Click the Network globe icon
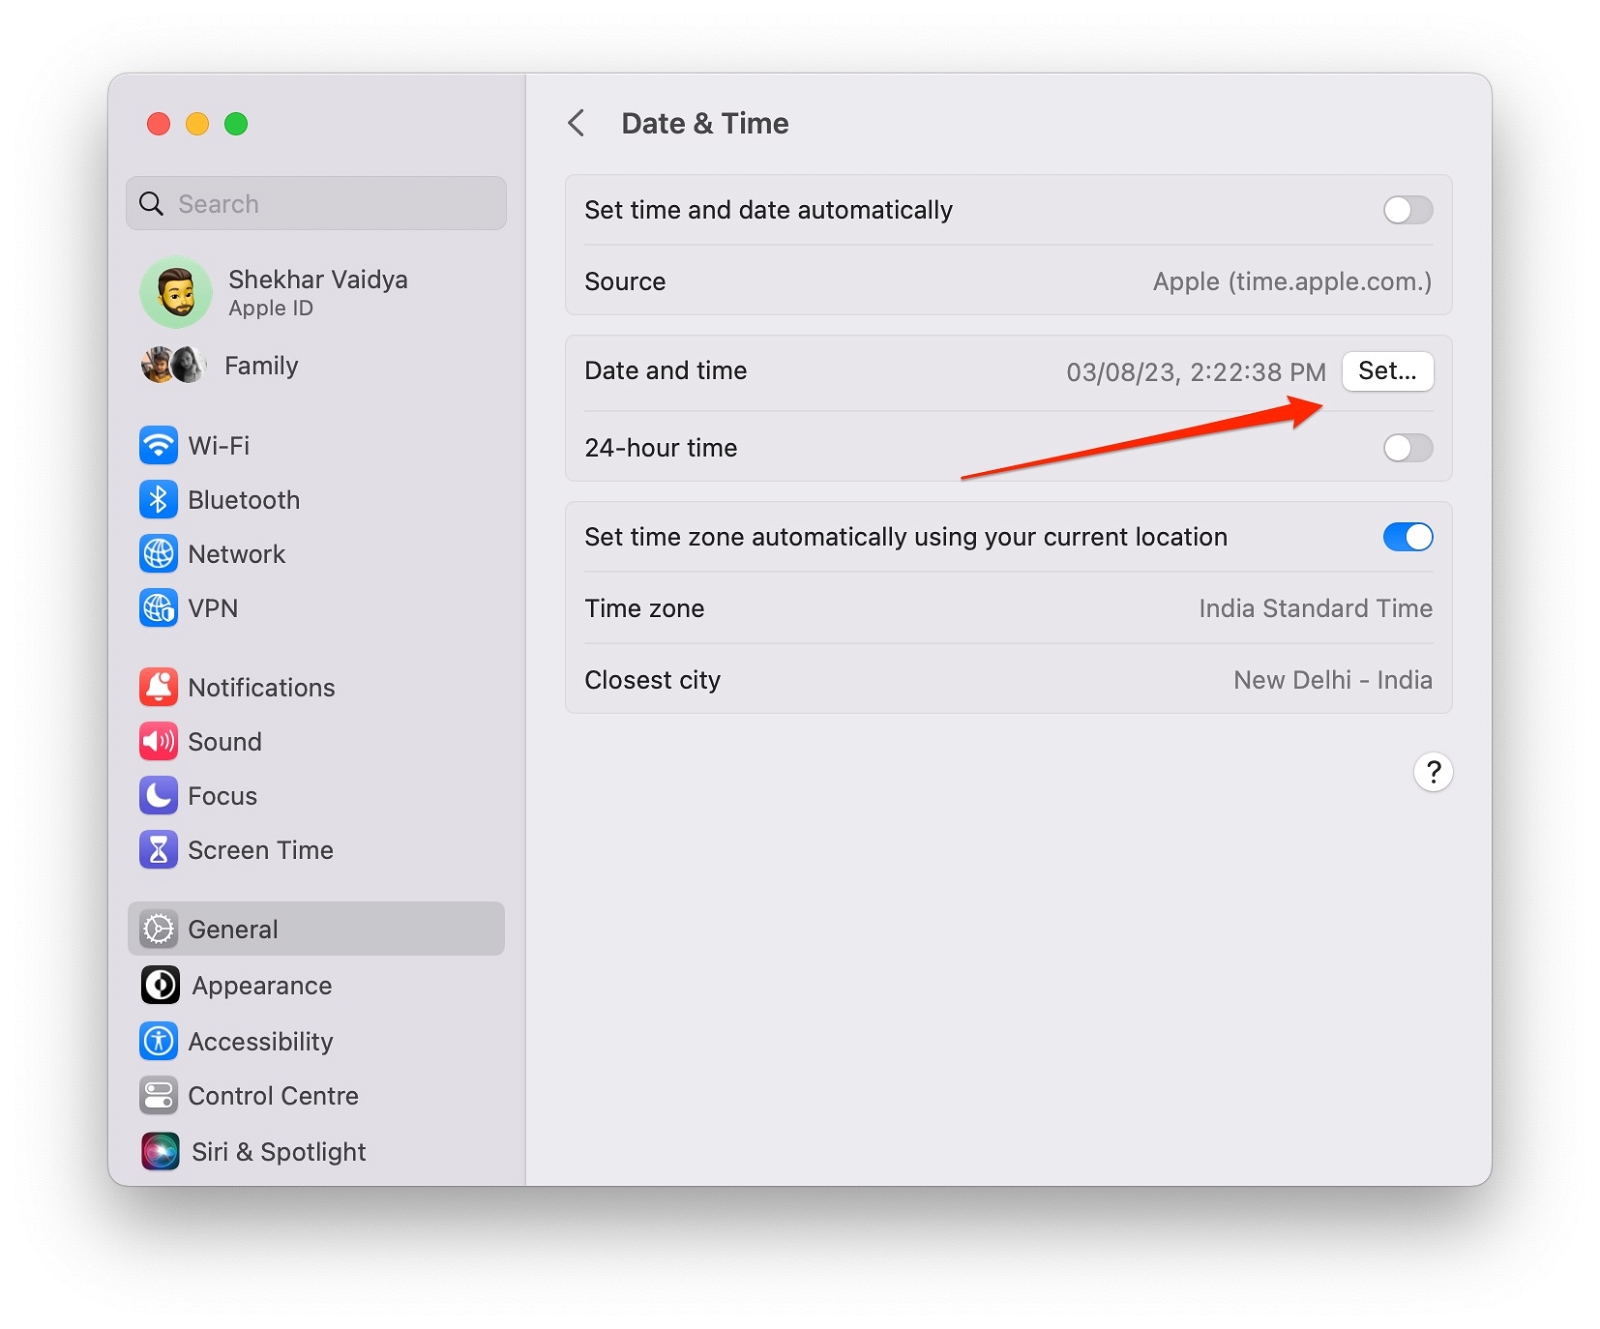1600x1329 pixels. pyautogui.click(x=158, y=553)
